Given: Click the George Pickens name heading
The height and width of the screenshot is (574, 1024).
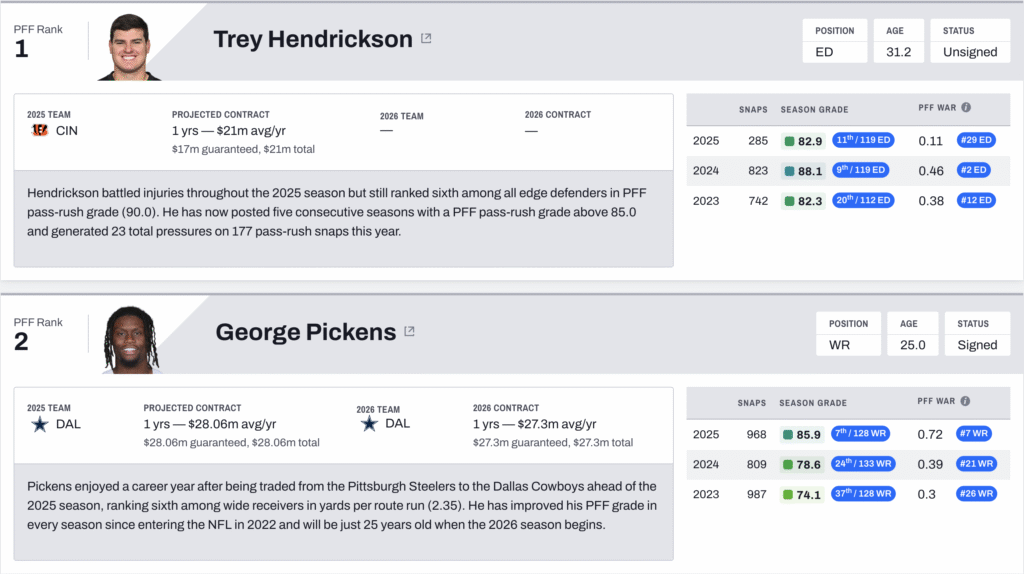Looking at the screenshot, I should click(304, 332).
